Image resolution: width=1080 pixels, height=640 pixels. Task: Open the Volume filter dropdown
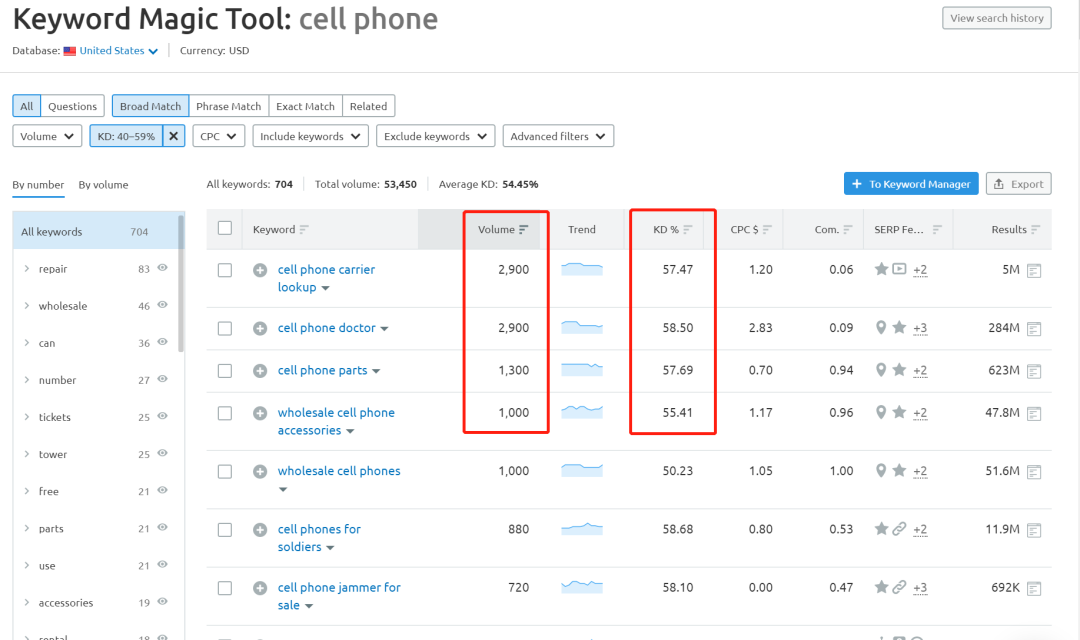pos(47,136)
